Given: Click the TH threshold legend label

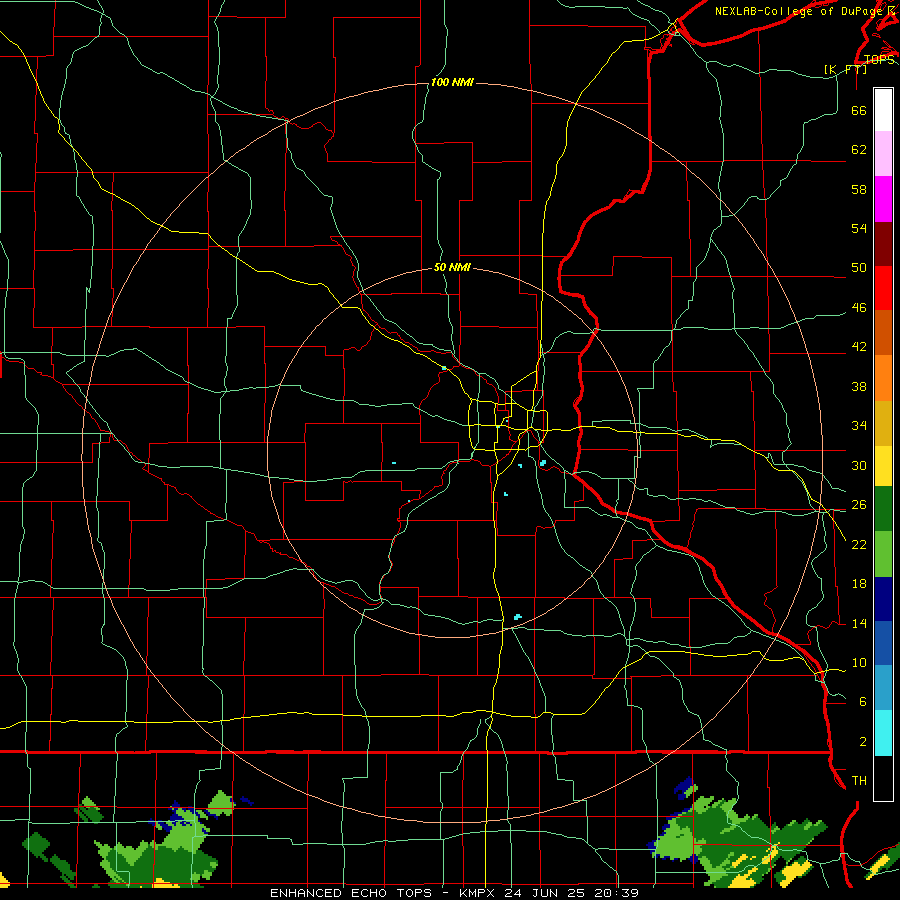Looking at the screenshot, I should (859, 780).
